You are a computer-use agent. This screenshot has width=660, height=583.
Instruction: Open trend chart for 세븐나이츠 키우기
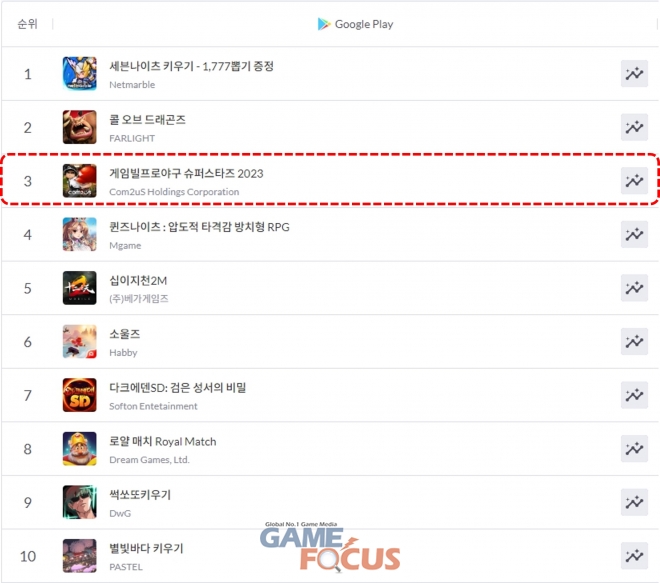(x=634, y=74)
